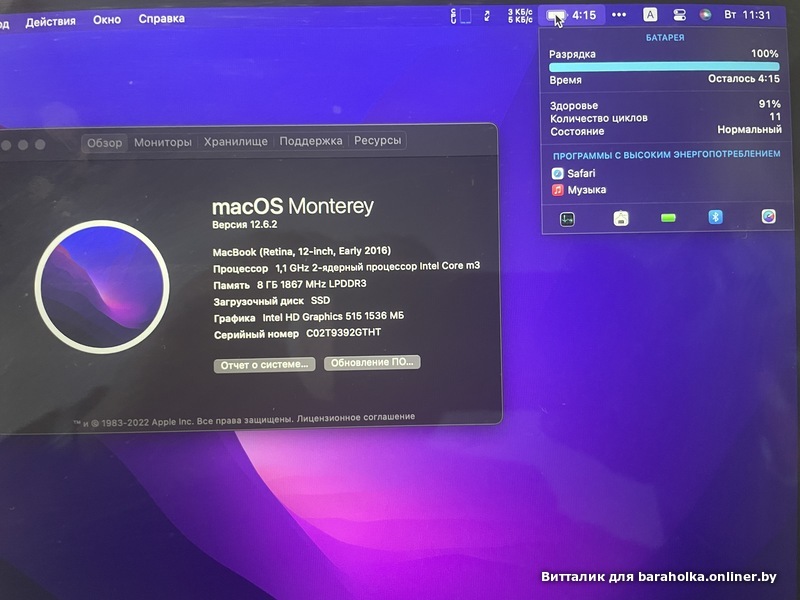Click the 'Здоровье' label in battery panel
Screen dimensions: 800x600
pos(574,106)
